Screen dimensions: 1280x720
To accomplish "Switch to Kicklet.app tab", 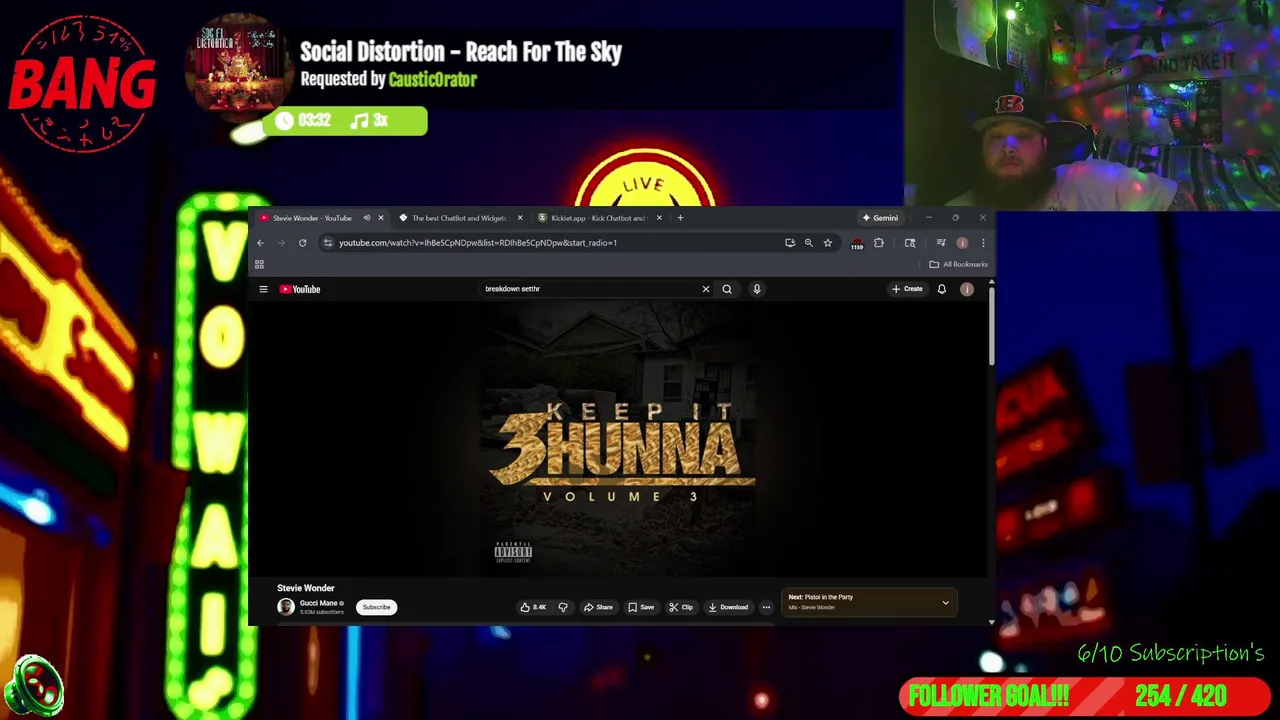I will click(597, 218).
